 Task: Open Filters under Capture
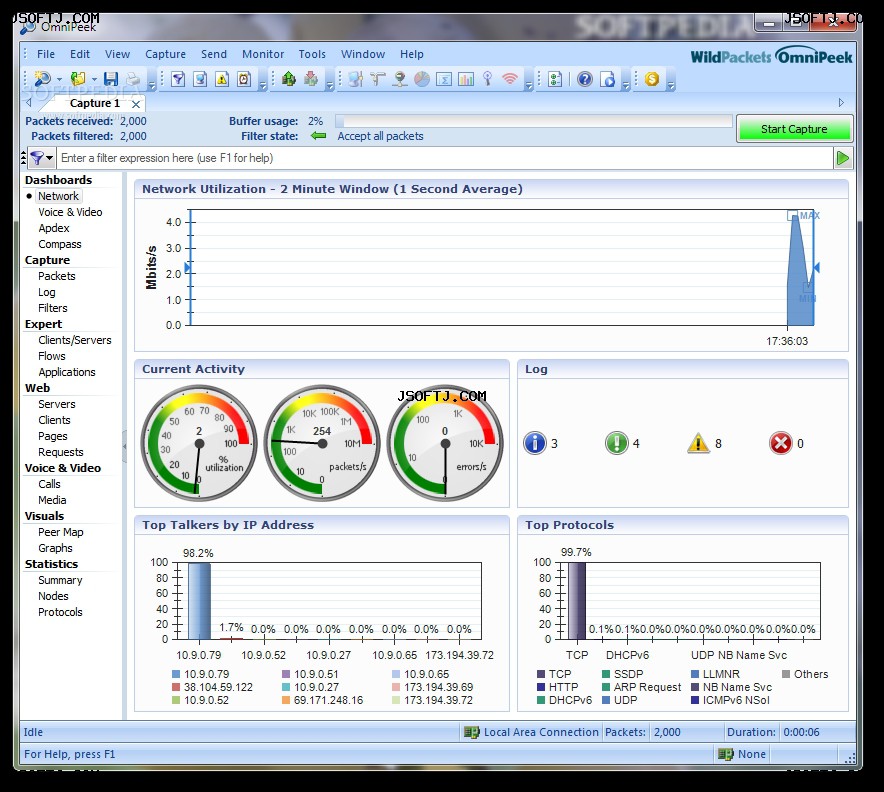52,308
